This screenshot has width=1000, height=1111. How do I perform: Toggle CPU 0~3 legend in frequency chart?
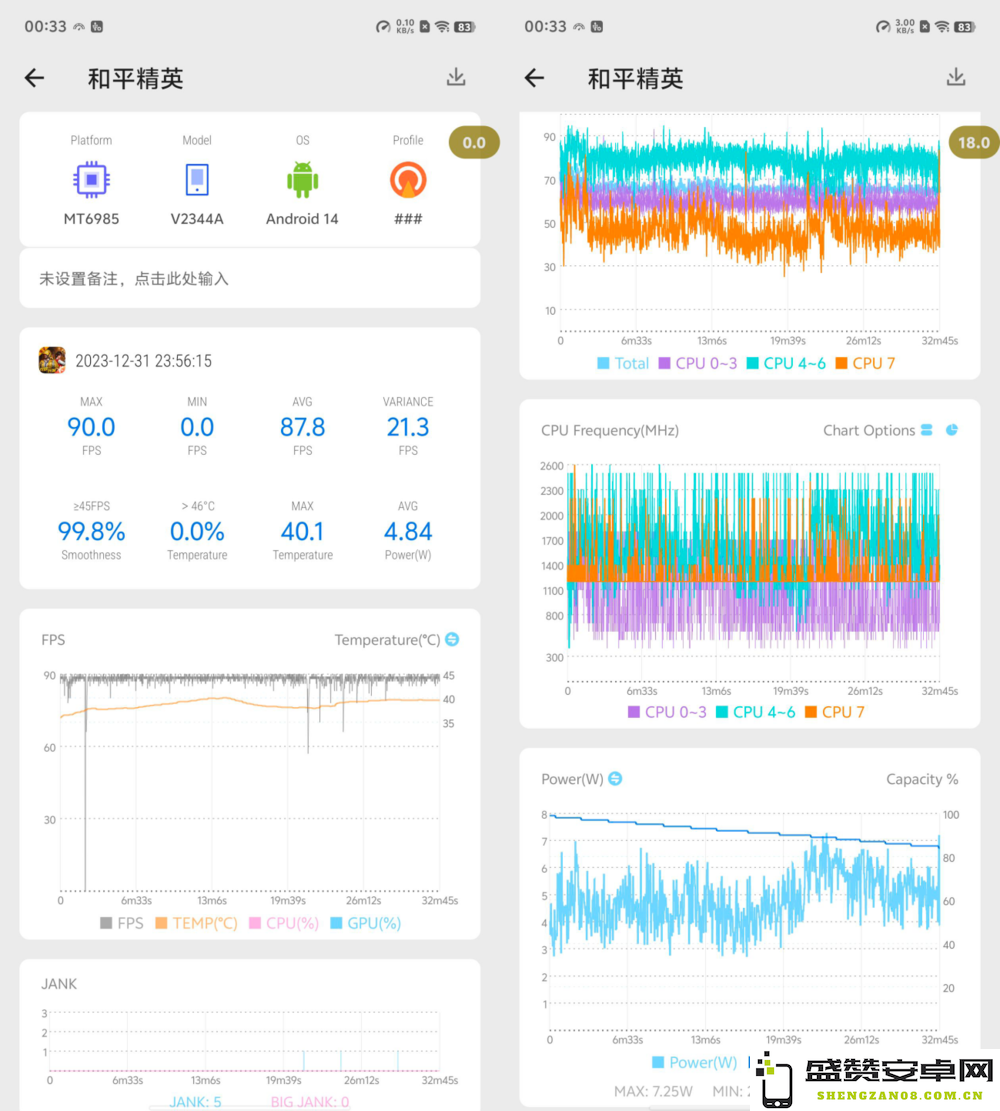(x=668, y=712)
